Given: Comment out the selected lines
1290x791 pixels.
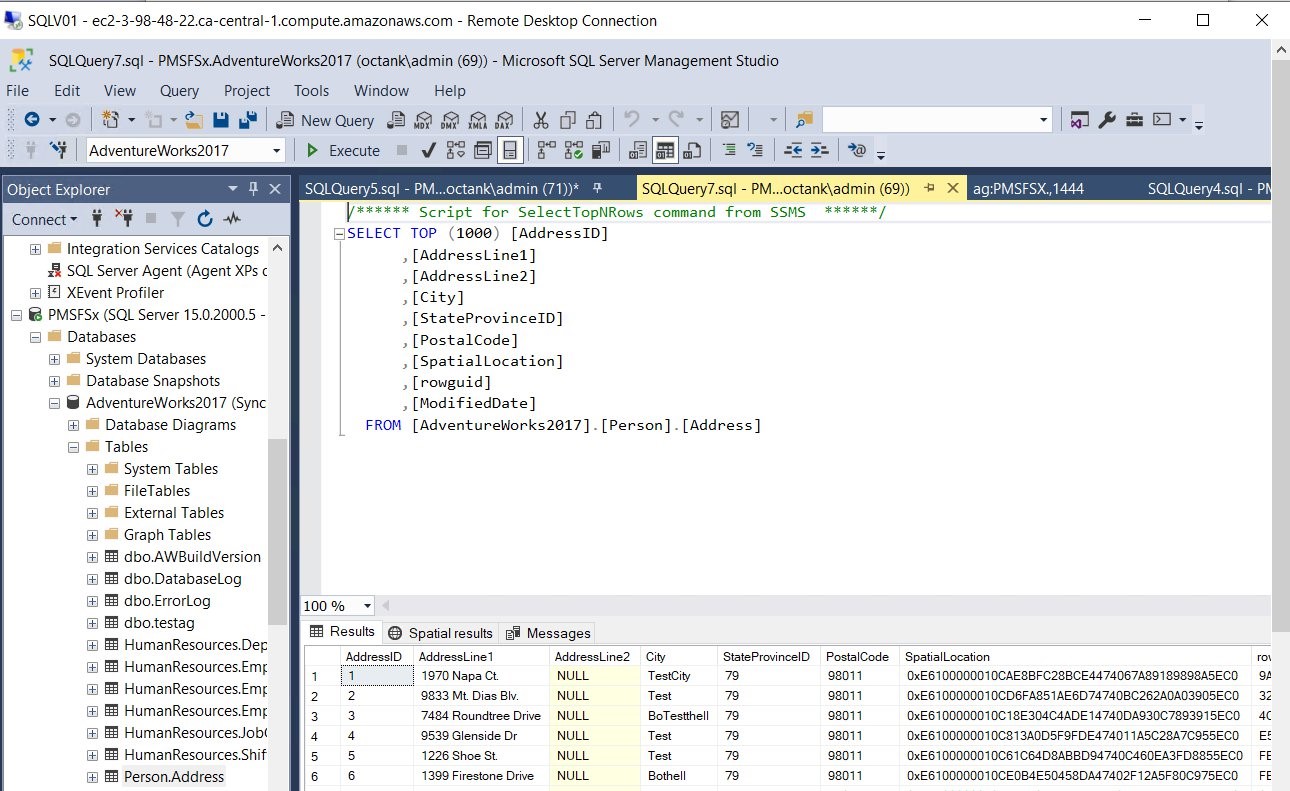Looking at the screenshot, I should click(x=729, y=150).
